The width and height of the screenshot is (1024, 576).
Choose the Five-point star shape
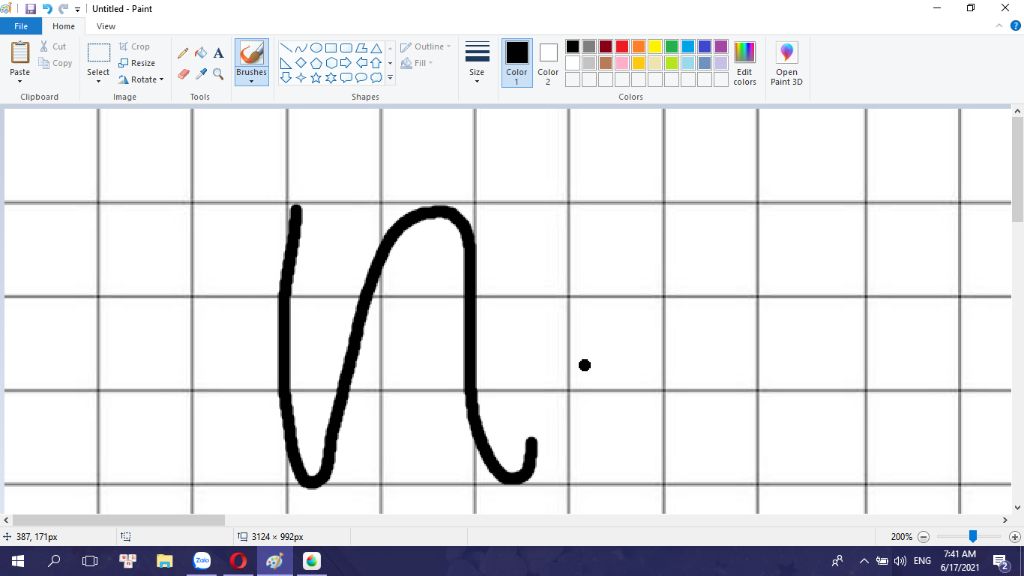[x=315, y=78]
